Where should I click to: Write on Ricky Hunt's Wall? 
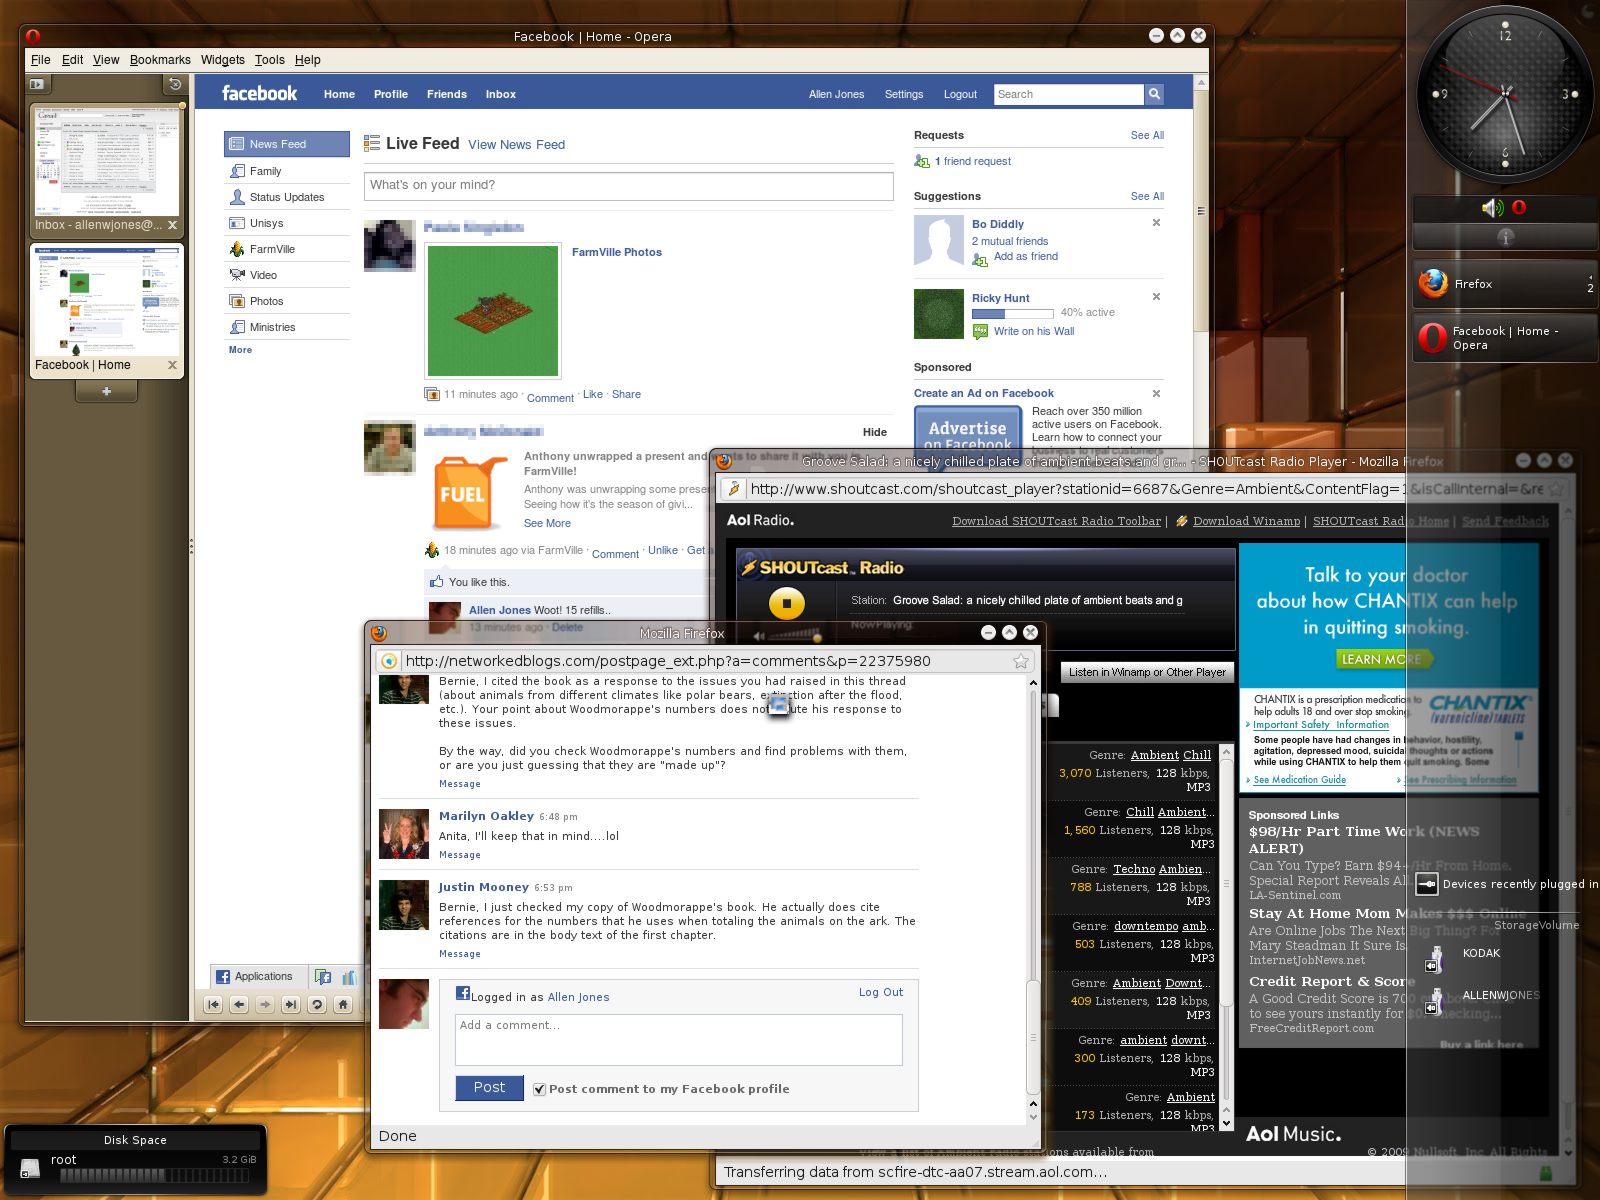pos(1033,331)
